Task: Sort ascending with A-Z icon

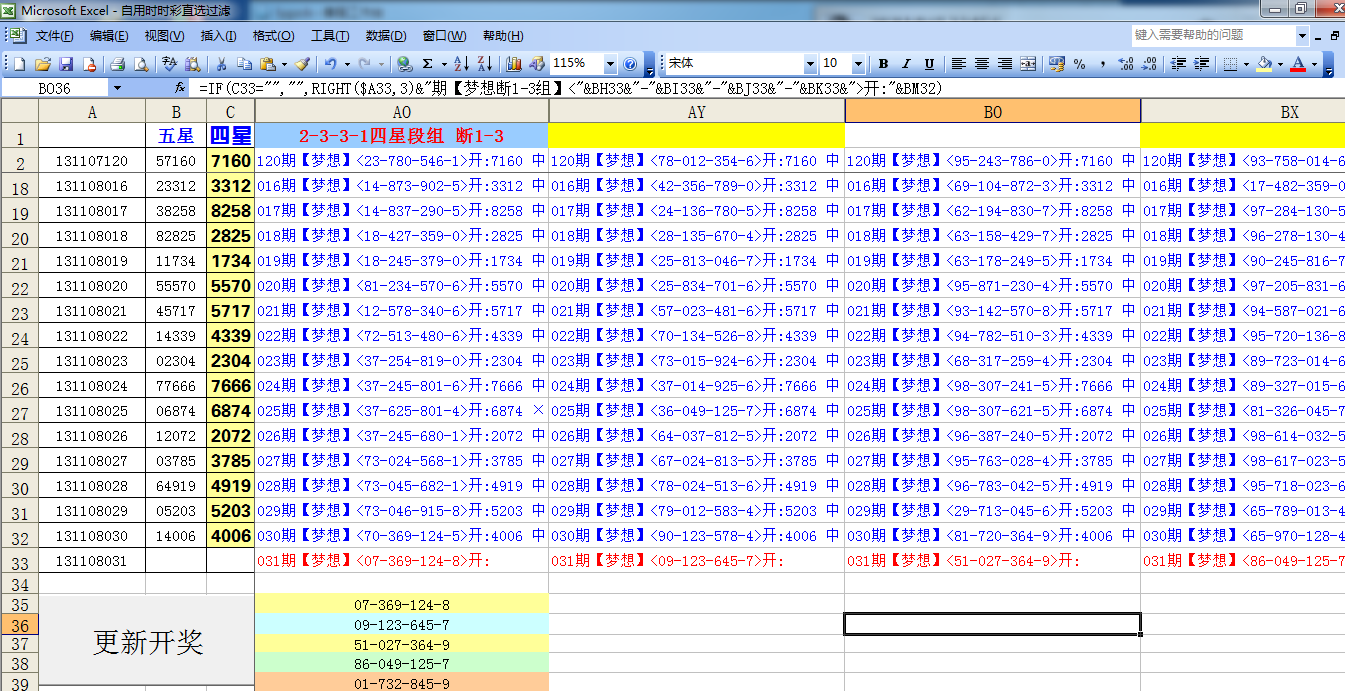Action: [x=461, y=64]
